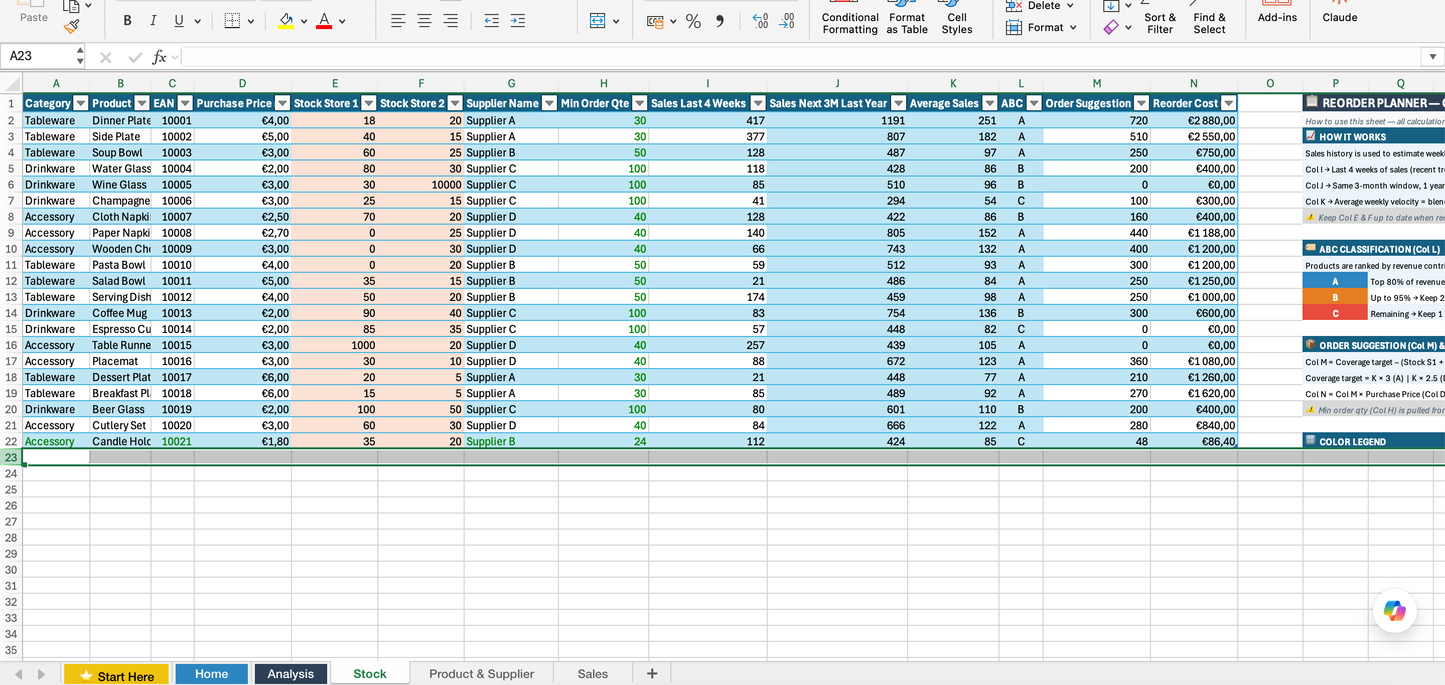Image resolution: width=1445 pixels, height=685 pixels.
Task: Click the Copy icon
Action: [71, 5]
